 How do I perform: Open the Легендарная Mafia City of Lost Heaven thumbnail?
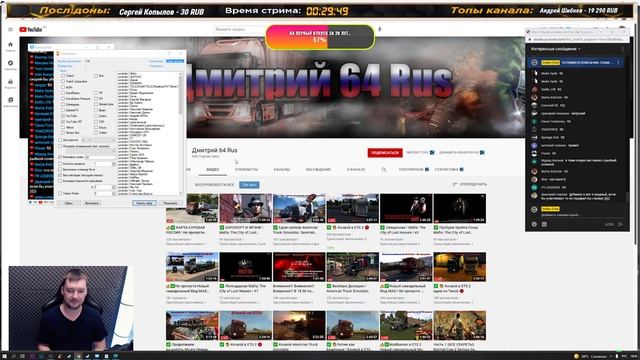click(245, 267)
